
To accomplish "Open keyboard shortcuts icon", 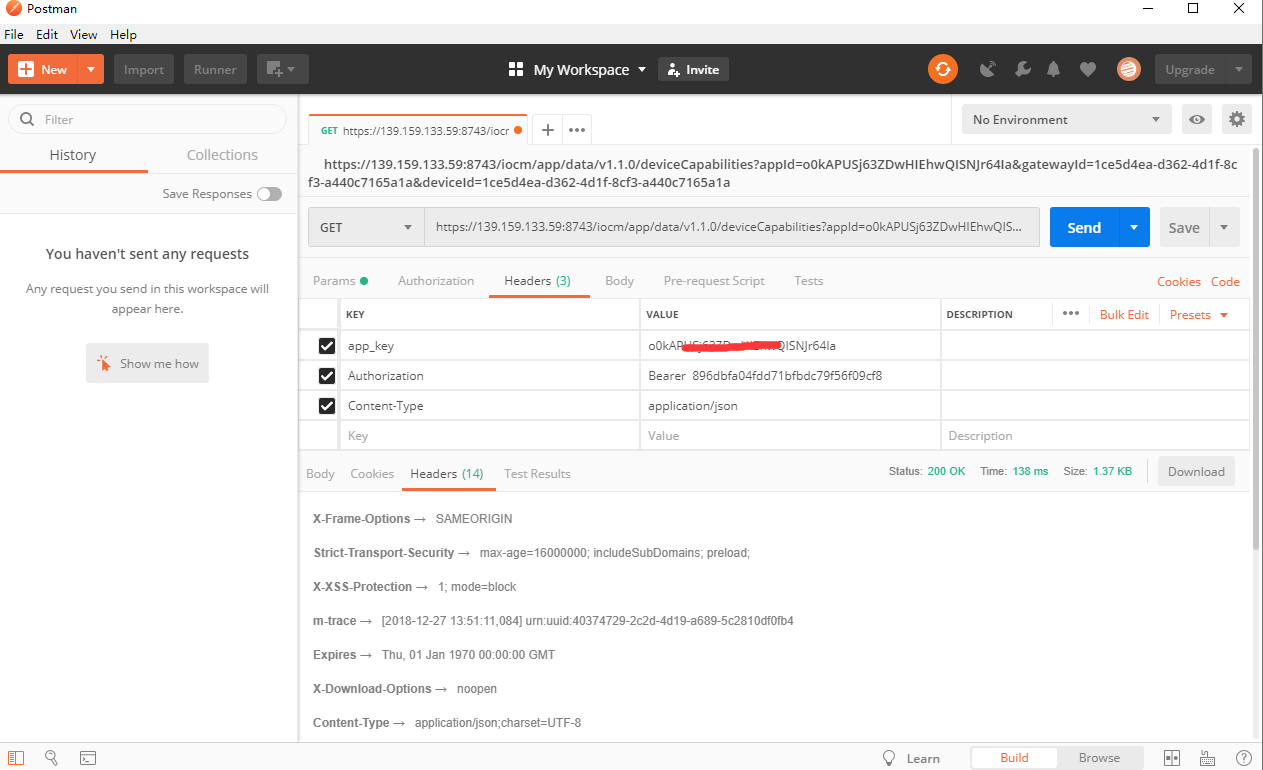I will (x=1208, y=758).
